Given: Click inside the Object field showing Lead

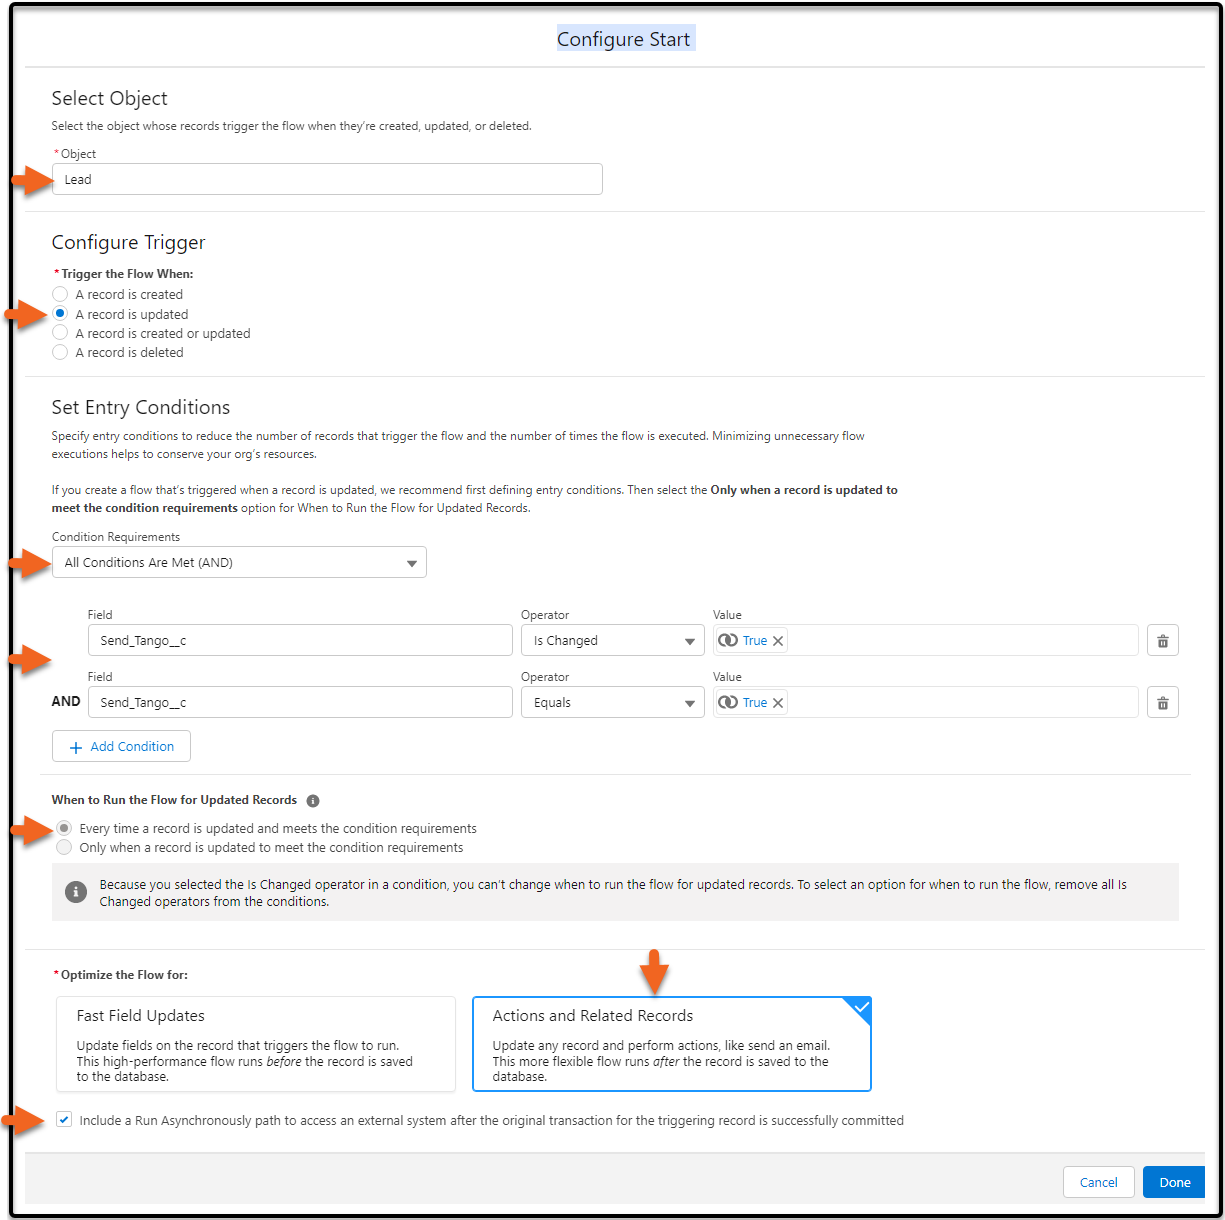Looking at the screenshot, I should coord(327,179).
